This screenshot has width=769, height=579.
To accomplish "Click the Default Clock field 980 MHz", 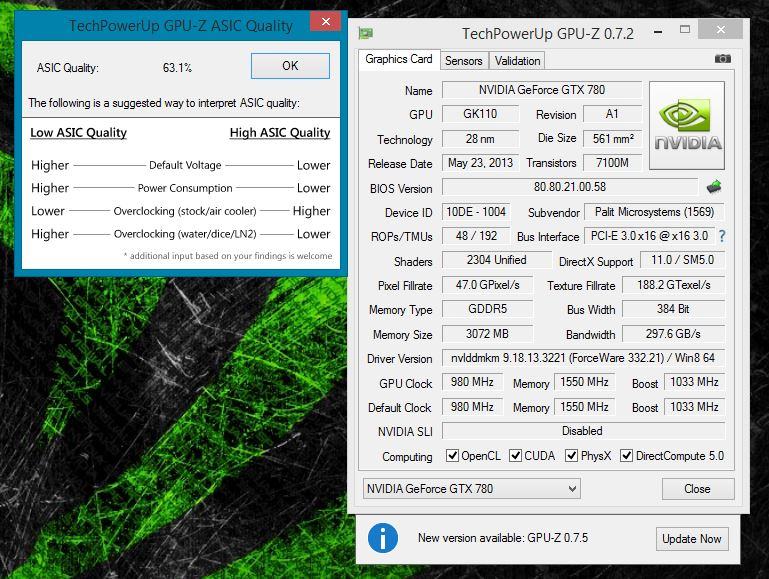I will (x=472, y=407).
